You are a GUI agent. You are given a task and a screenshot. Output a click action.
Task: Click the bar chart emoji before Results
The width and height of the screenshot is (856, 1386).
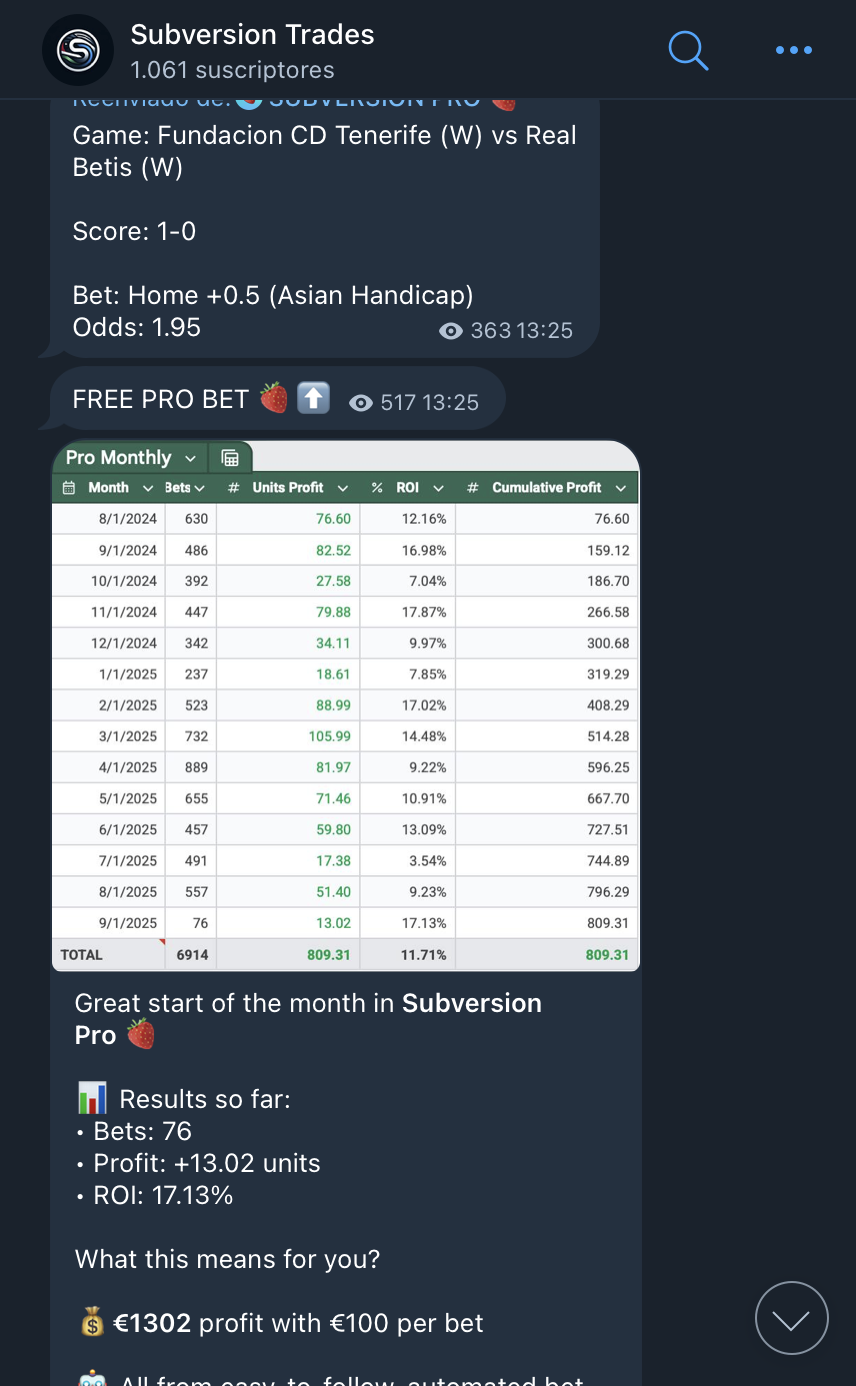92,1100
